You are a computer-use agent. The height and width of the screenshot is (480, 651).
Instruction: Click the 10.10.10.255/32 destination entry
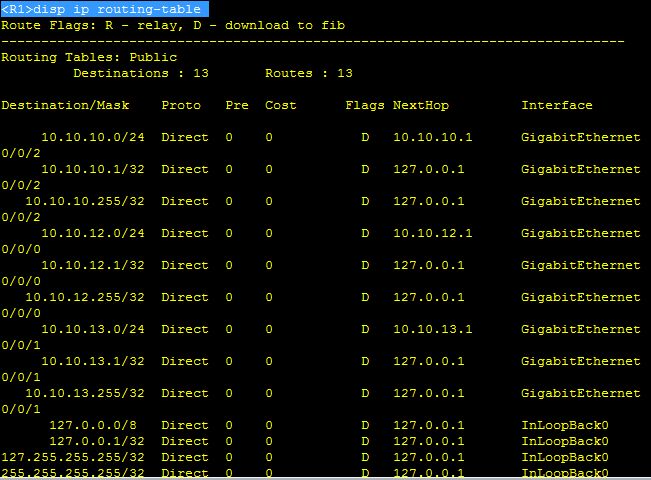point(85,201)
